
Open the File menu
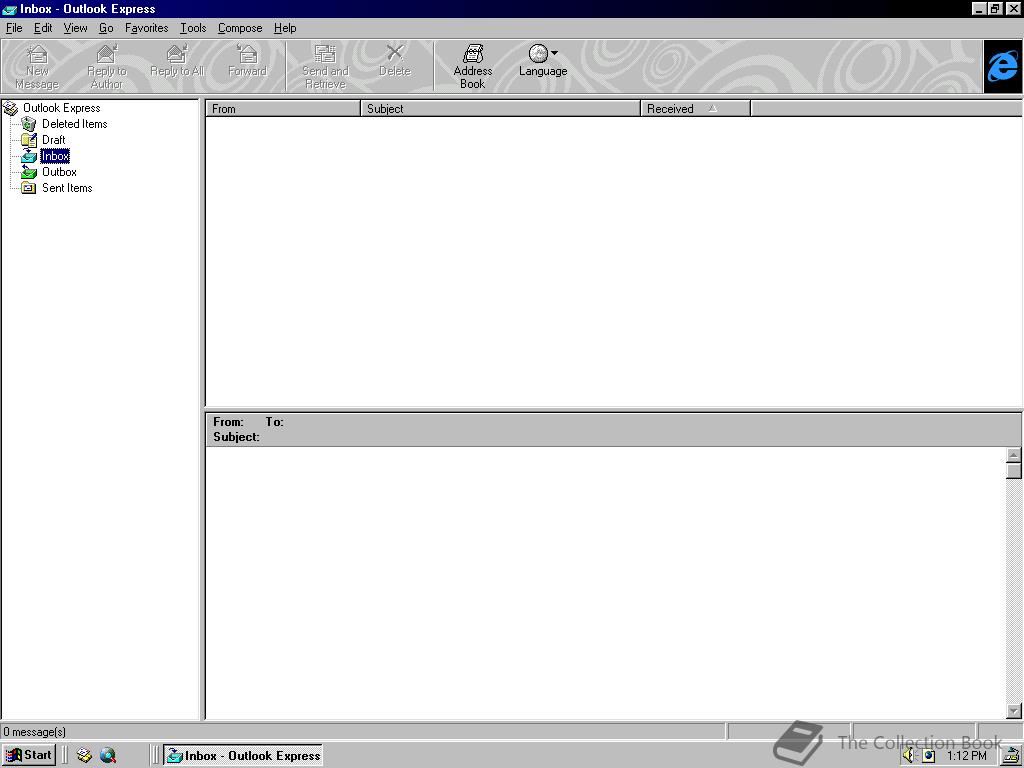tap(14, 28)
